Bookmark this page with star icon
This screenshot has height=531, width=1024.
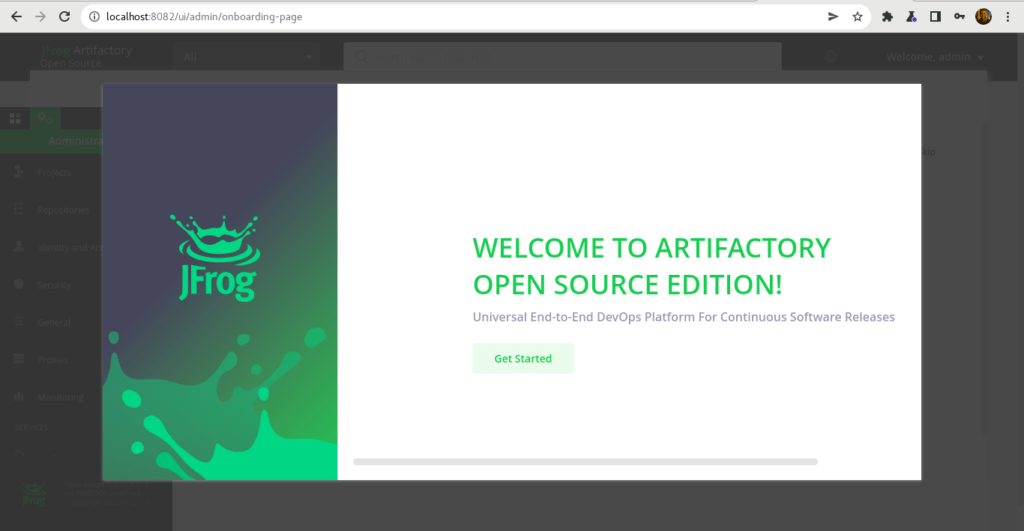point(857,17)
